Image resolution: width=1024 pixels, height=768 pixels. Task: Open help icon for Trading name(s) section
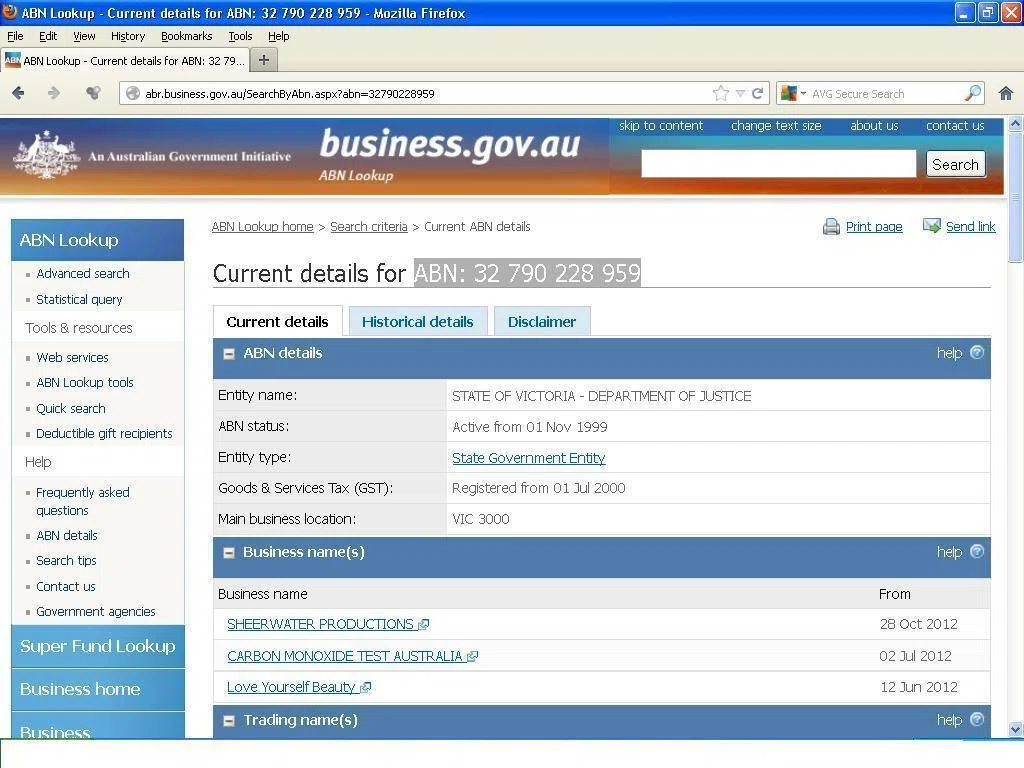click(x=977, y=720)
